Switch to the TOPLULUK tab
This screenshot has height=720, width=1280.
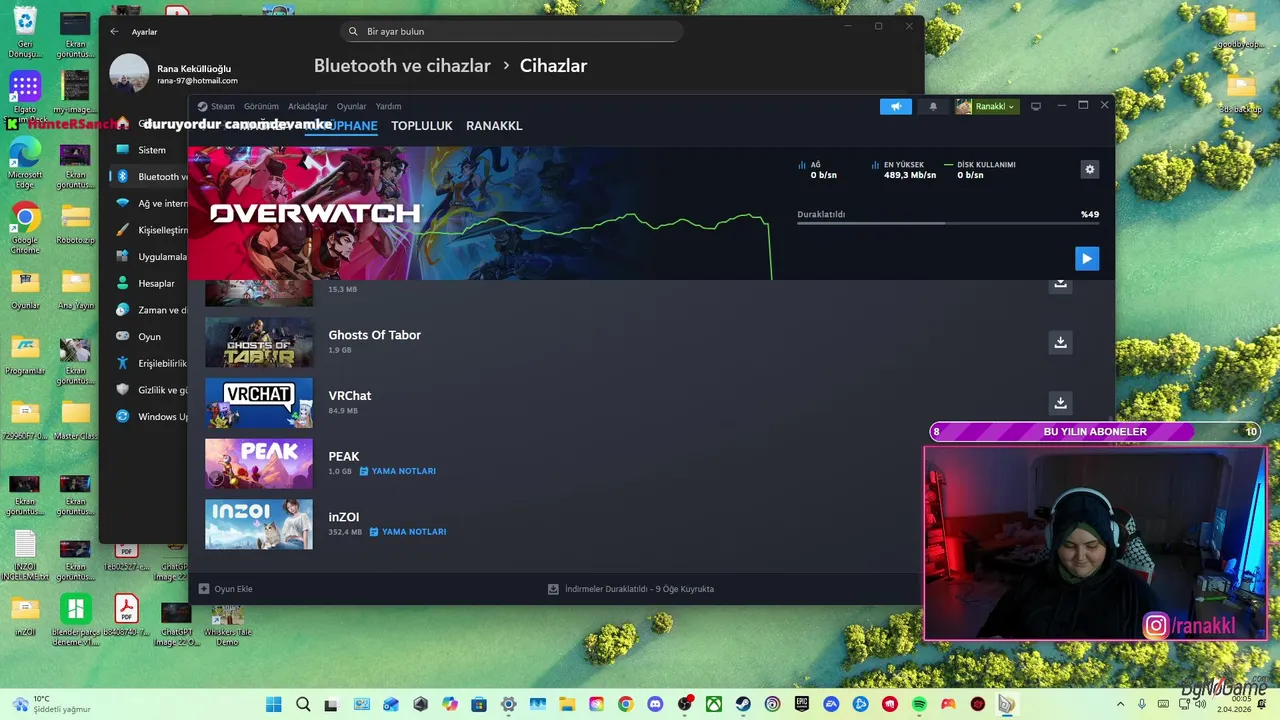(x=422, y=126)
